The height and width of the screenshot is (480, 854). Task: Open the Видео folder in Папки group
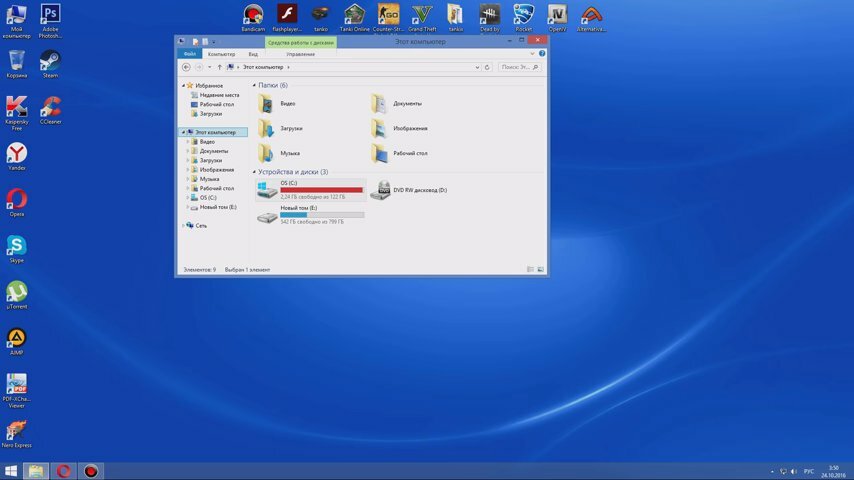click(278, 104)
